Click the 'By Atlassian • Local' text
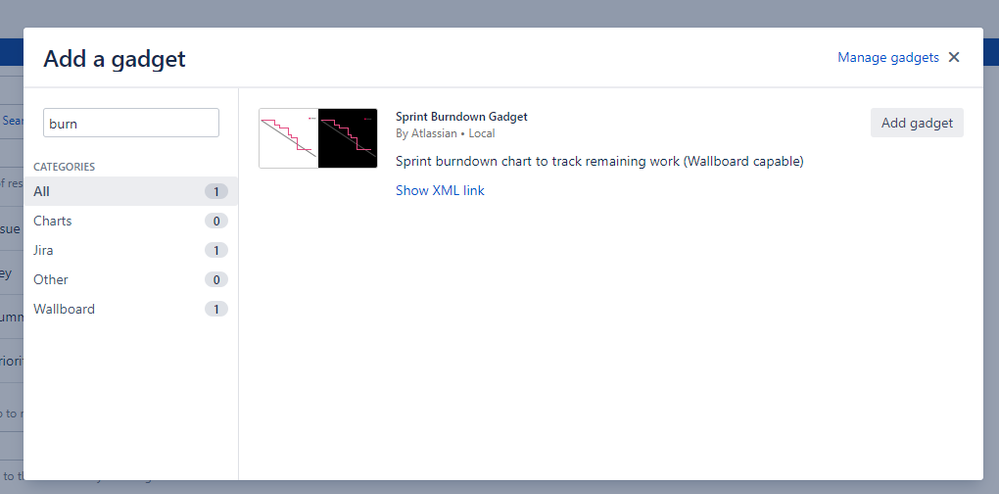 445,133
